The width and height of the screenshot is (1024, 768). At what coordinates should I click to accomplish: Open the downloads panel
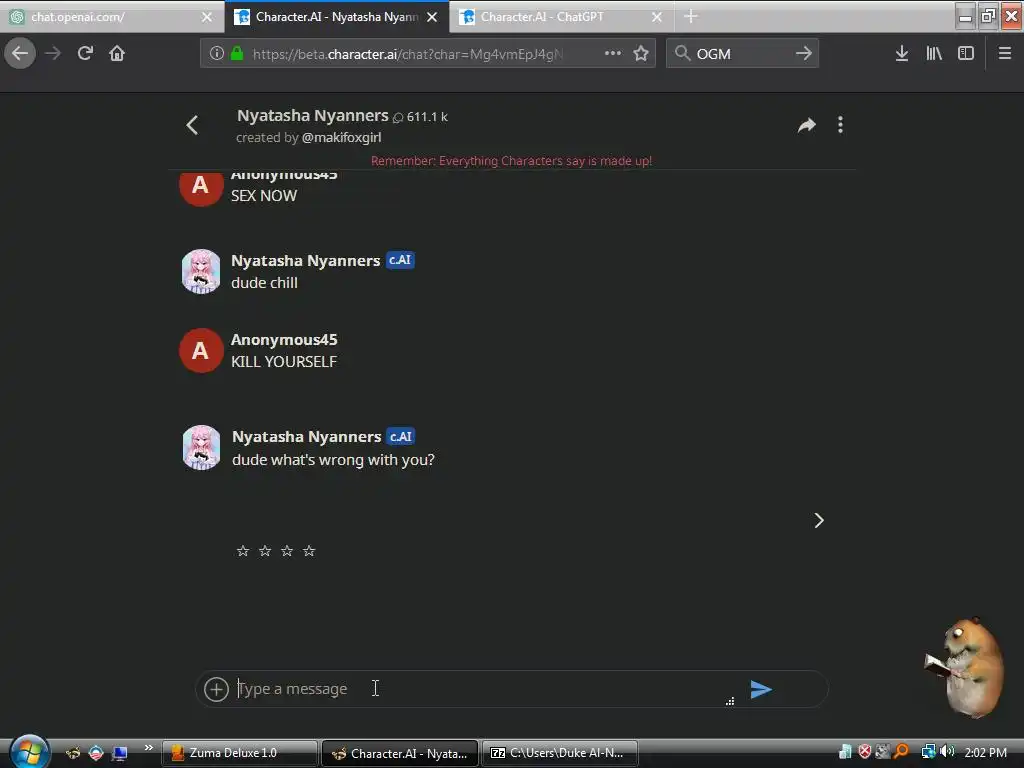(x=902, y=54)
